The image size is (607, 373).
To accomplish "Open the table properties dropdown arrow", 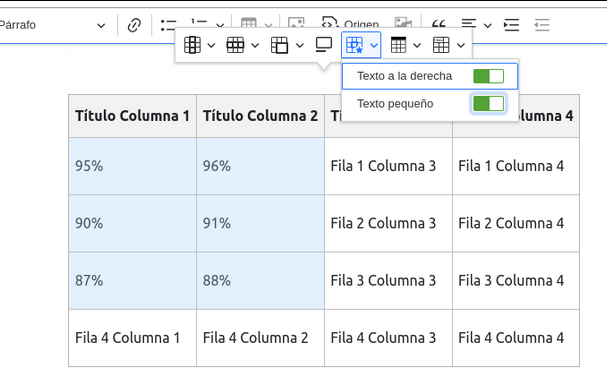I will pos(417,45).
